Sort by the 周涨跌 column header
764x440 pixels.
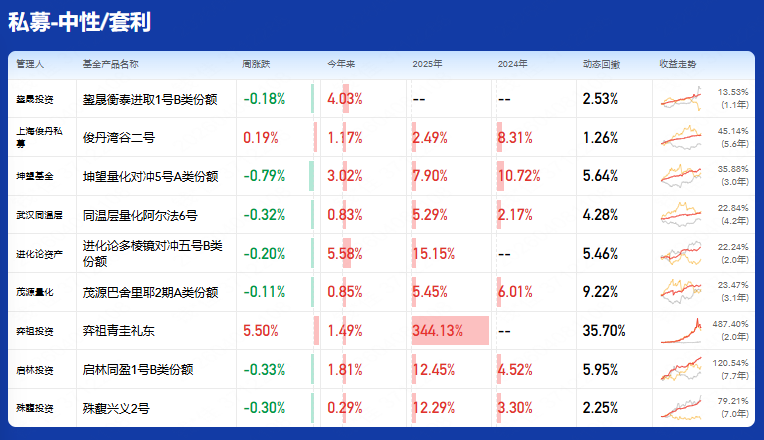point(258,64)
